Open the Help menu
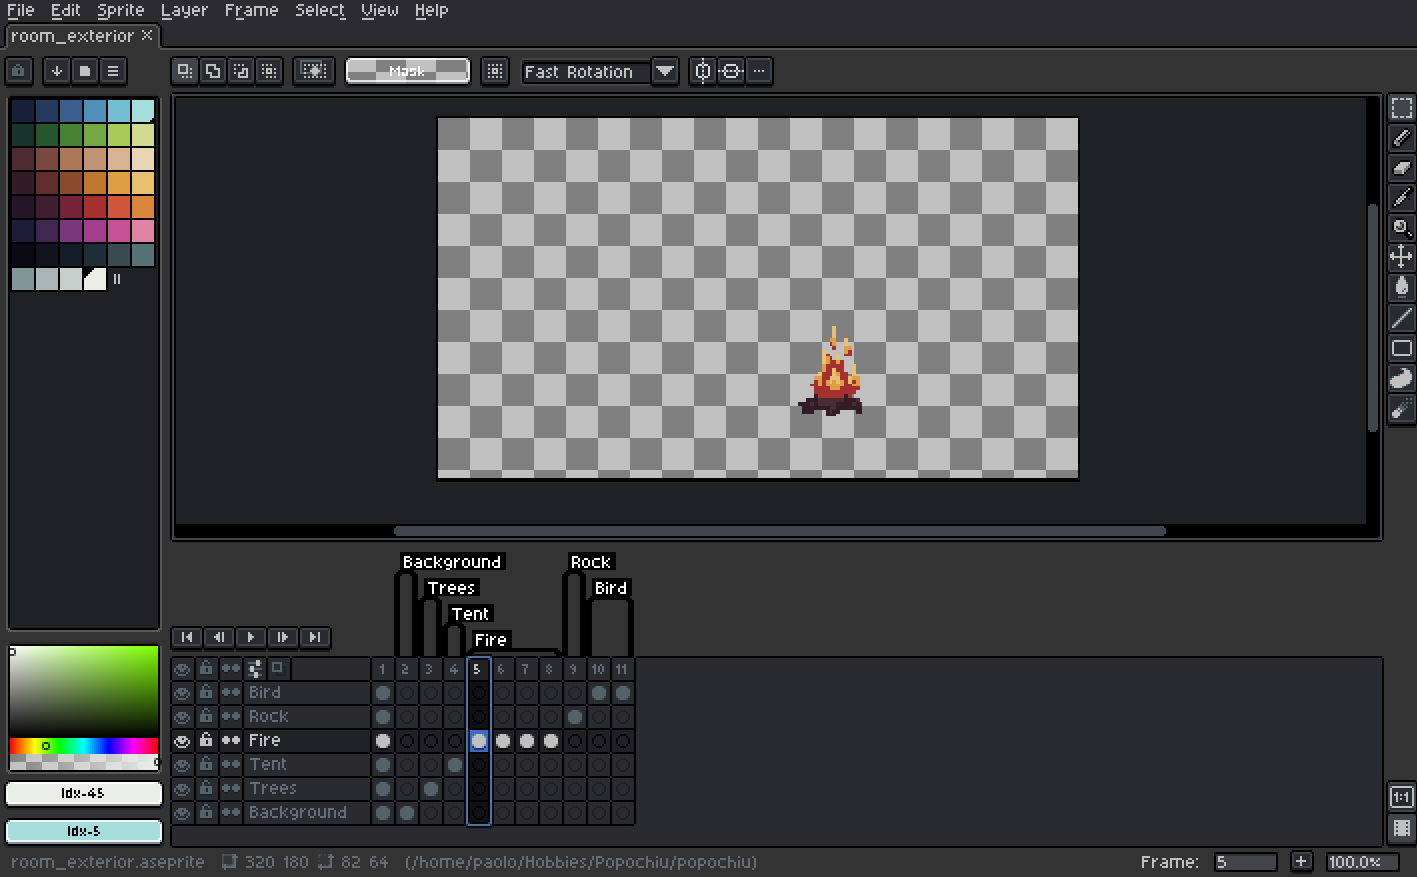 (x=431, y=10)
